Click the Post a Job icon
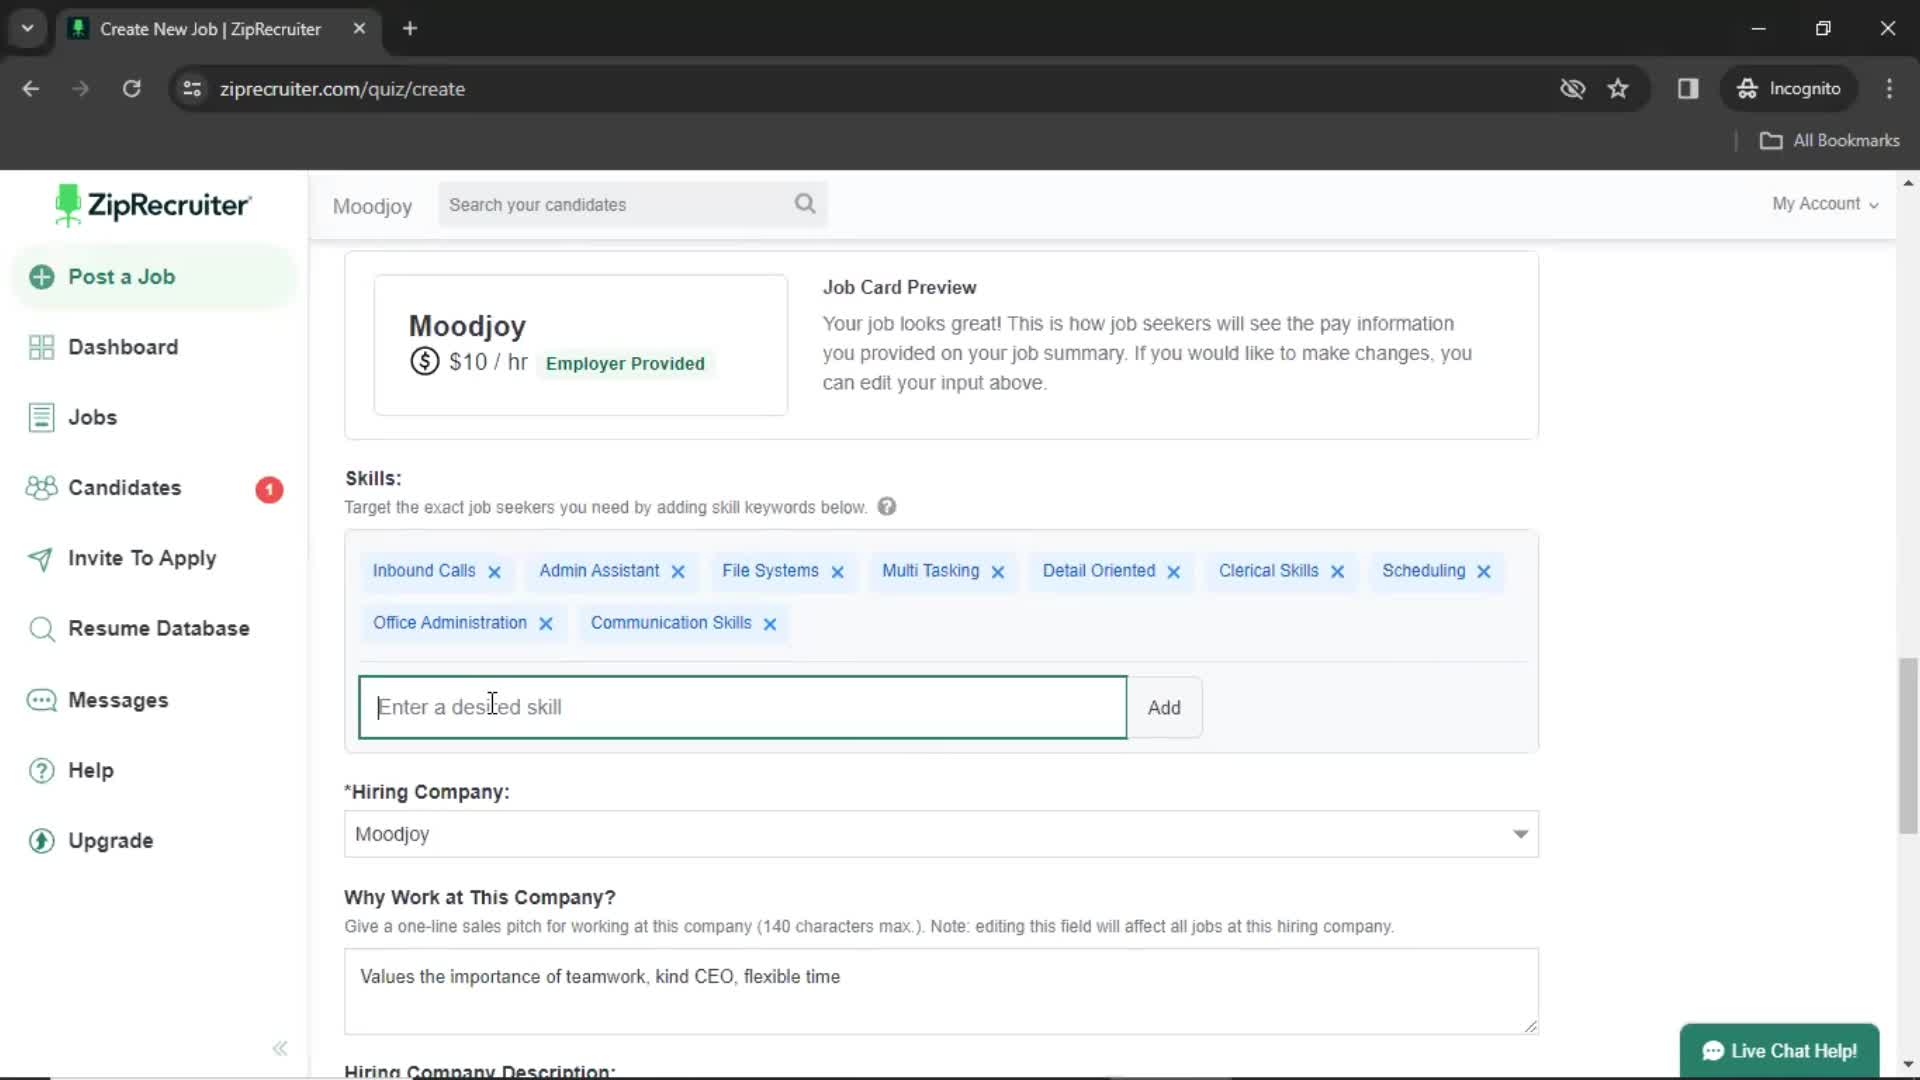This screenshot has height=1080, width=1920. [x=40, y=276]
